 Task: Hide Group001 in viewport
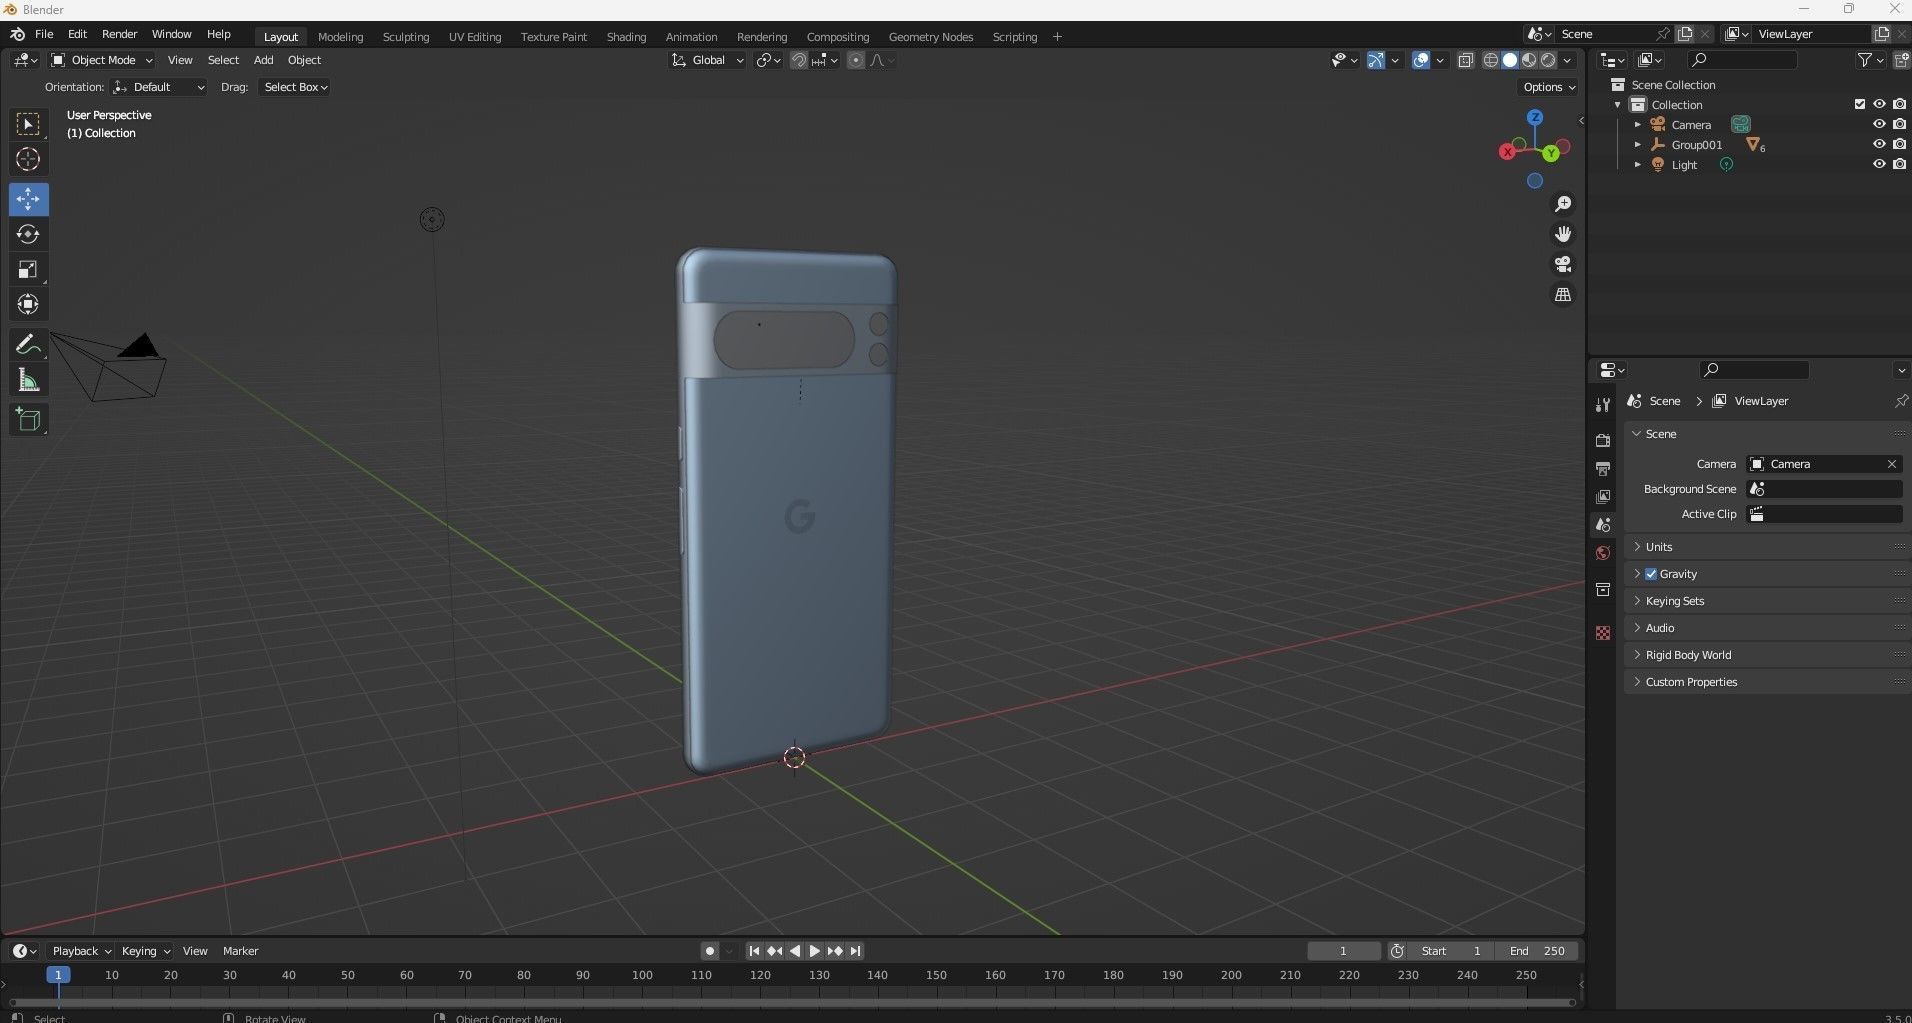click(1879, 144)
